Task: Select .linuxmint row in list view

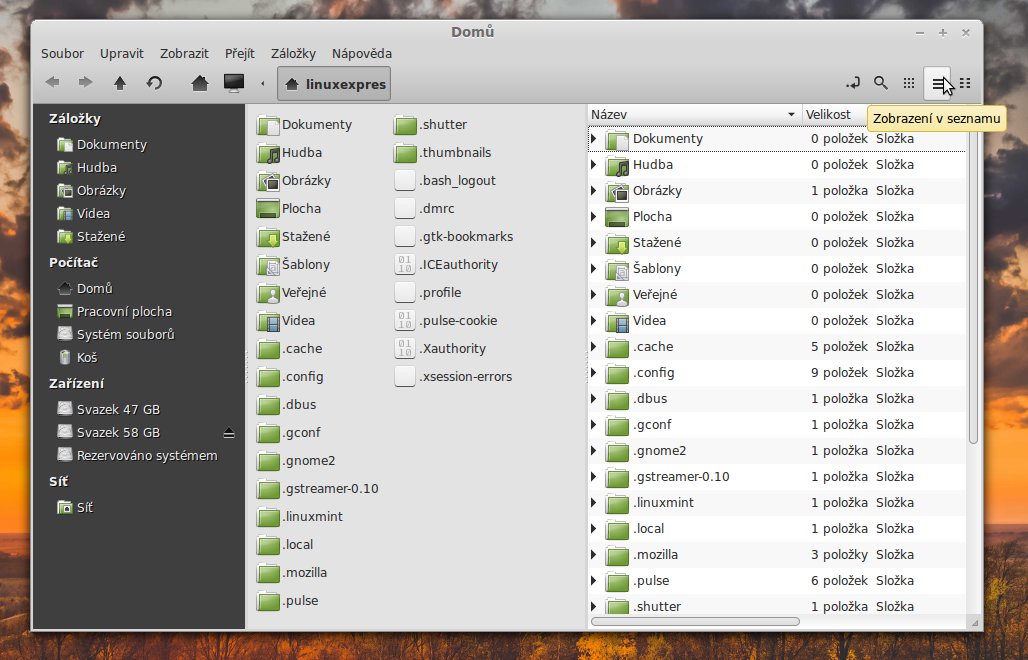Action: point(777,503)
